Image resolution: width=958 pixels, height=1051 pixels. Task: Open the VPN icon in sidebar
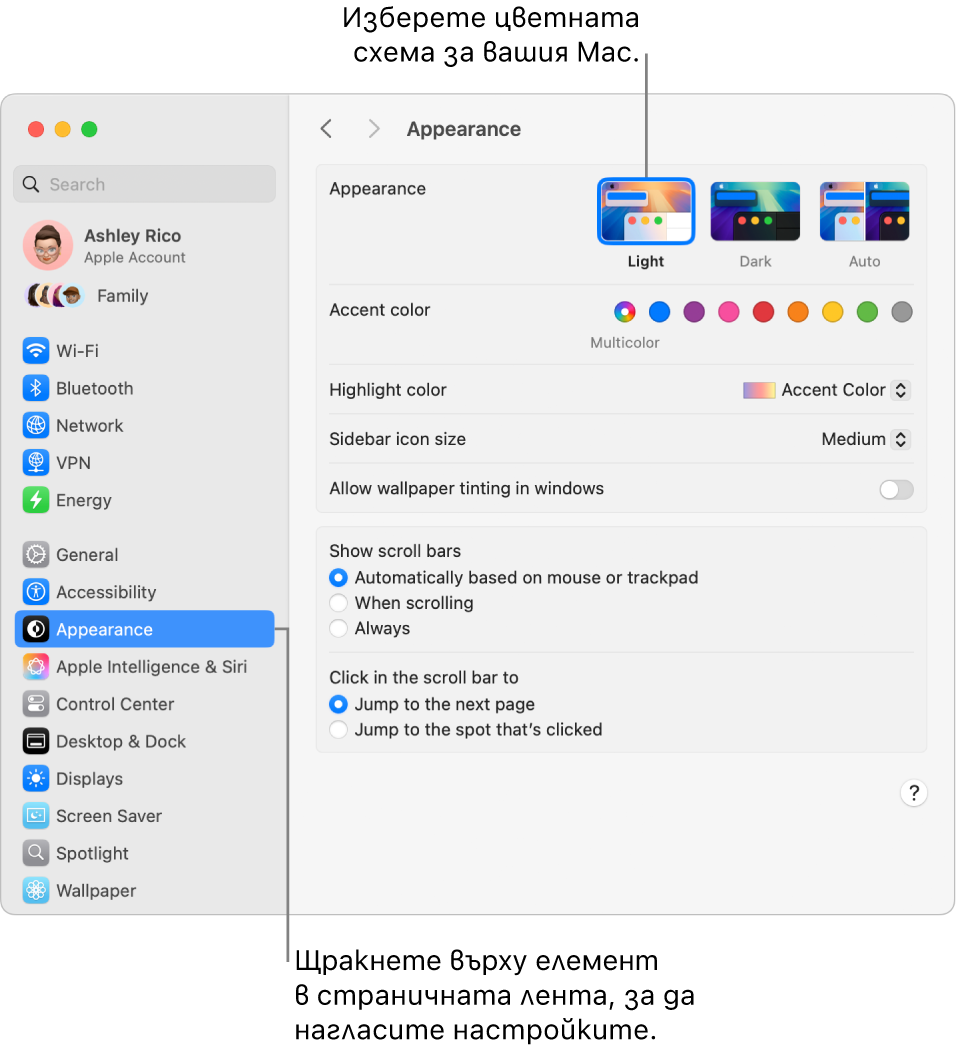coord(36,462)
